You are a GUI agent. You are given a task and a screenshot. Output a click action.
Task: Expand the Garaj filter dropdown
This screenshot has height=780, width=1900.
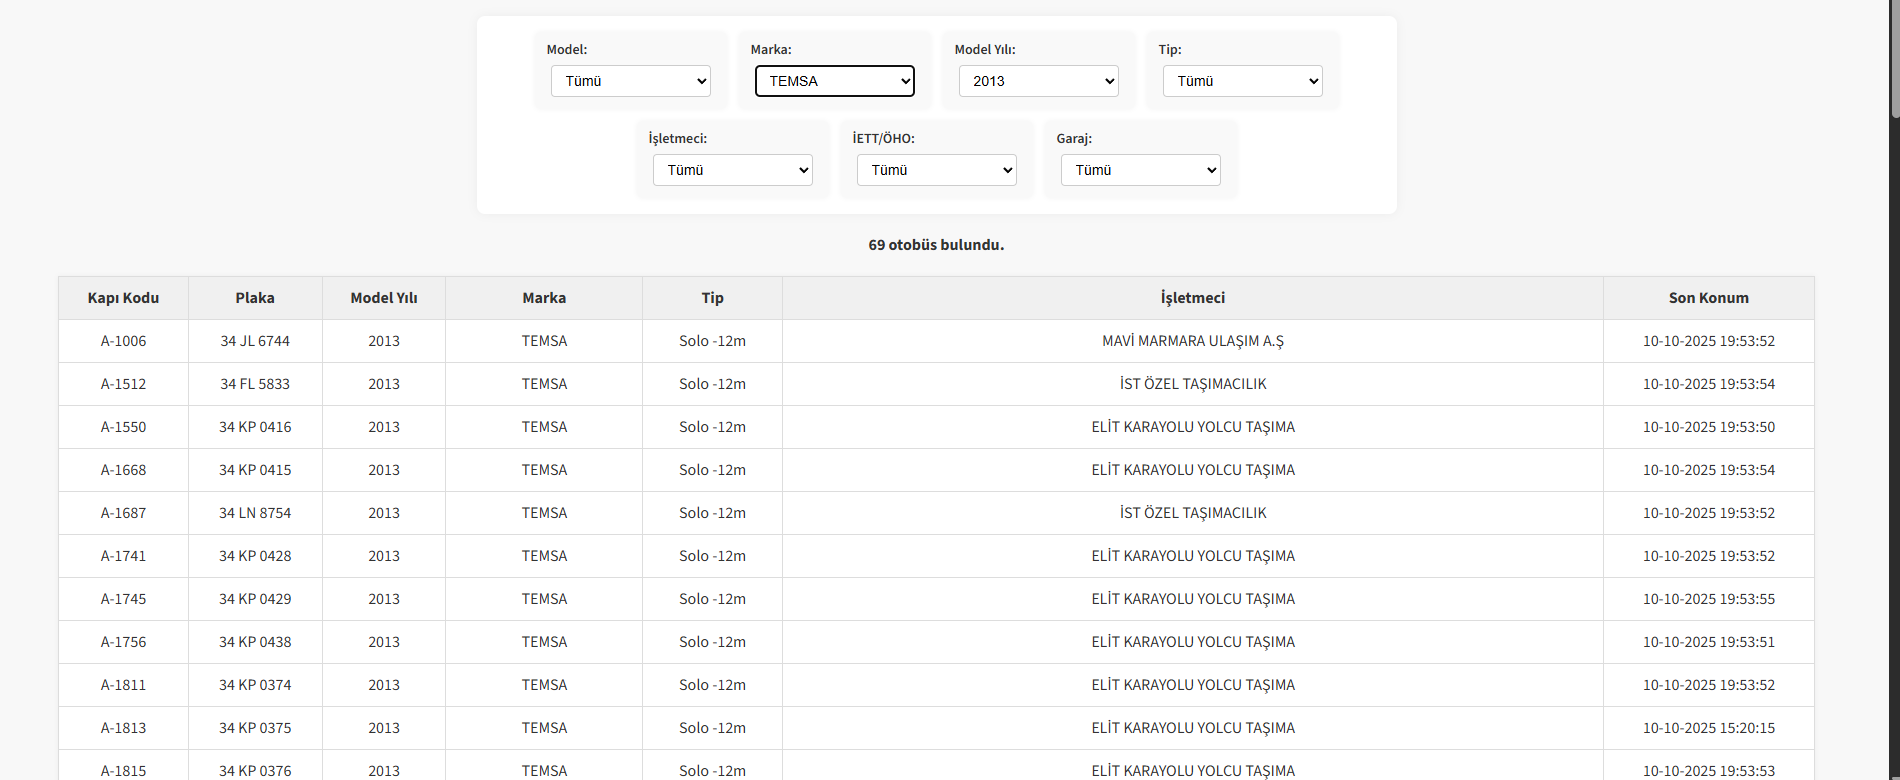(x=1140, y=170)
